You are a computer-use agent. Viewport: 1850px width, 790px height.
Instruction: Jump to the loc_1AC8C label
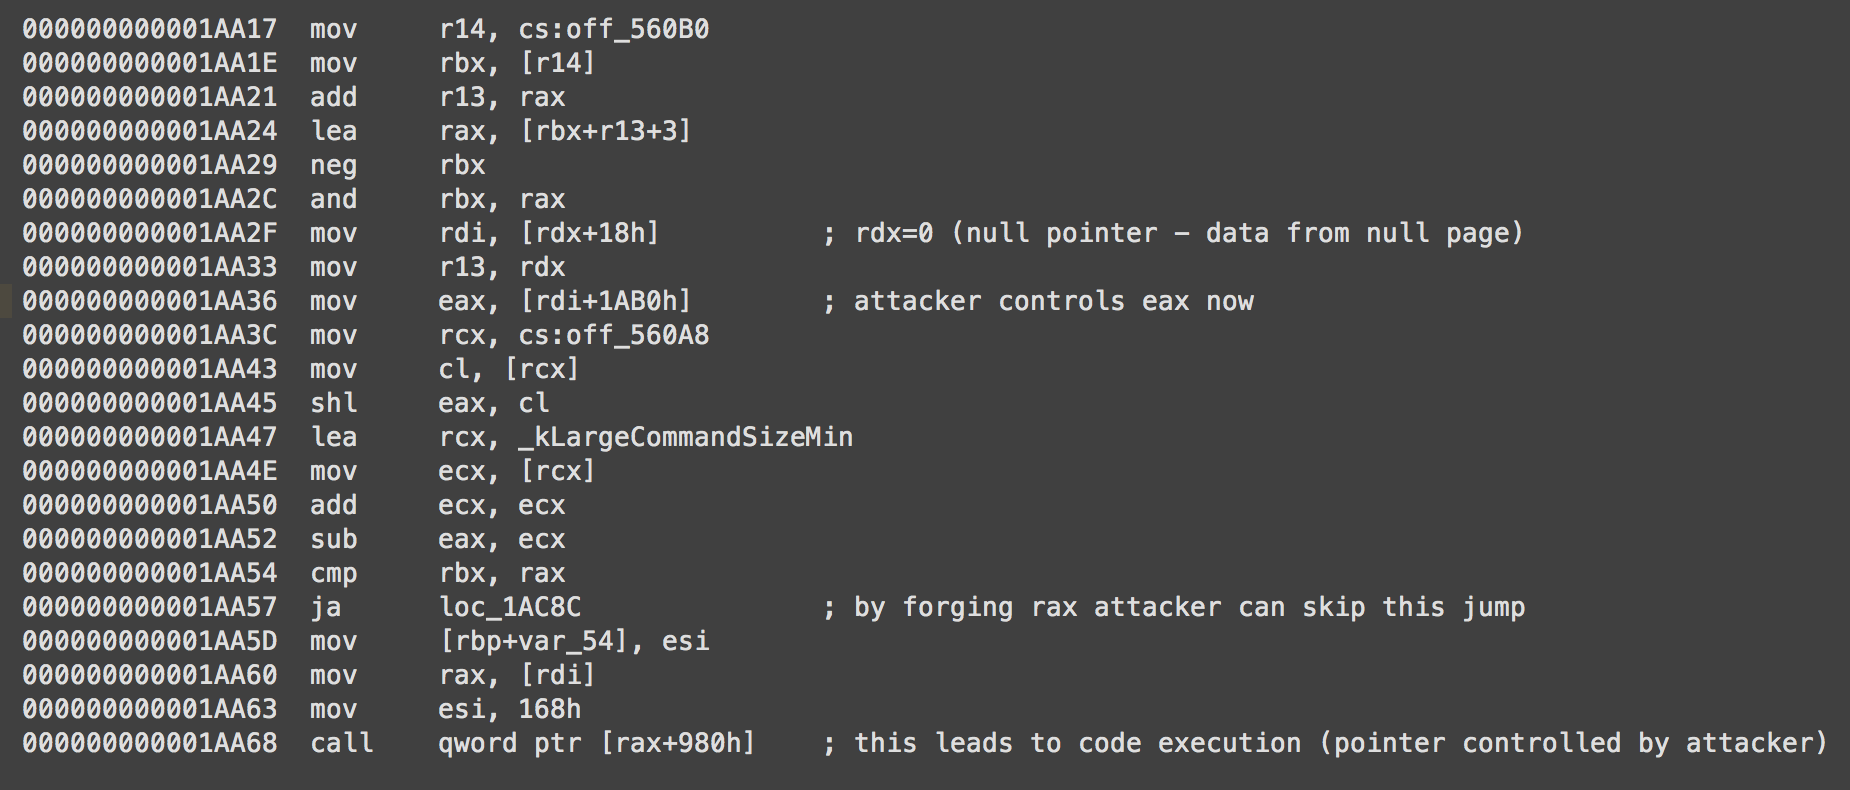click(510, 607)
